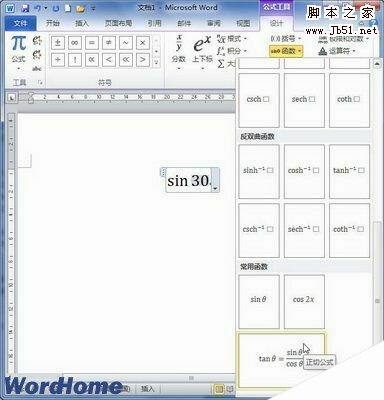Open the Radical dropdown
The image size is (384, 400).
[232, 39]
